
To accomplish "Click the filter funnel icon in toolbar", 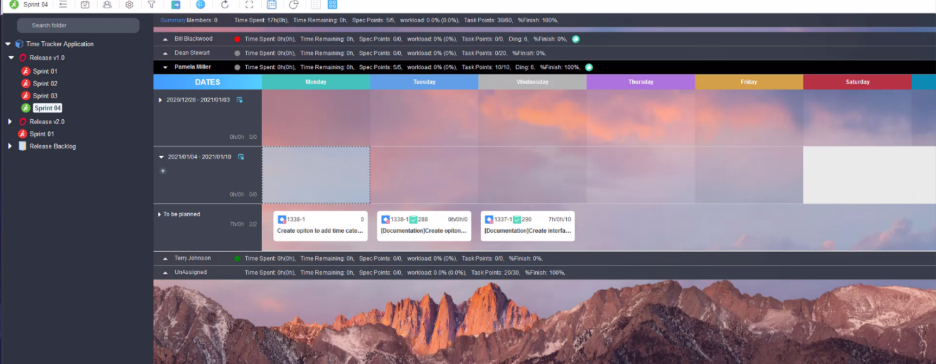I will (152, 5).
